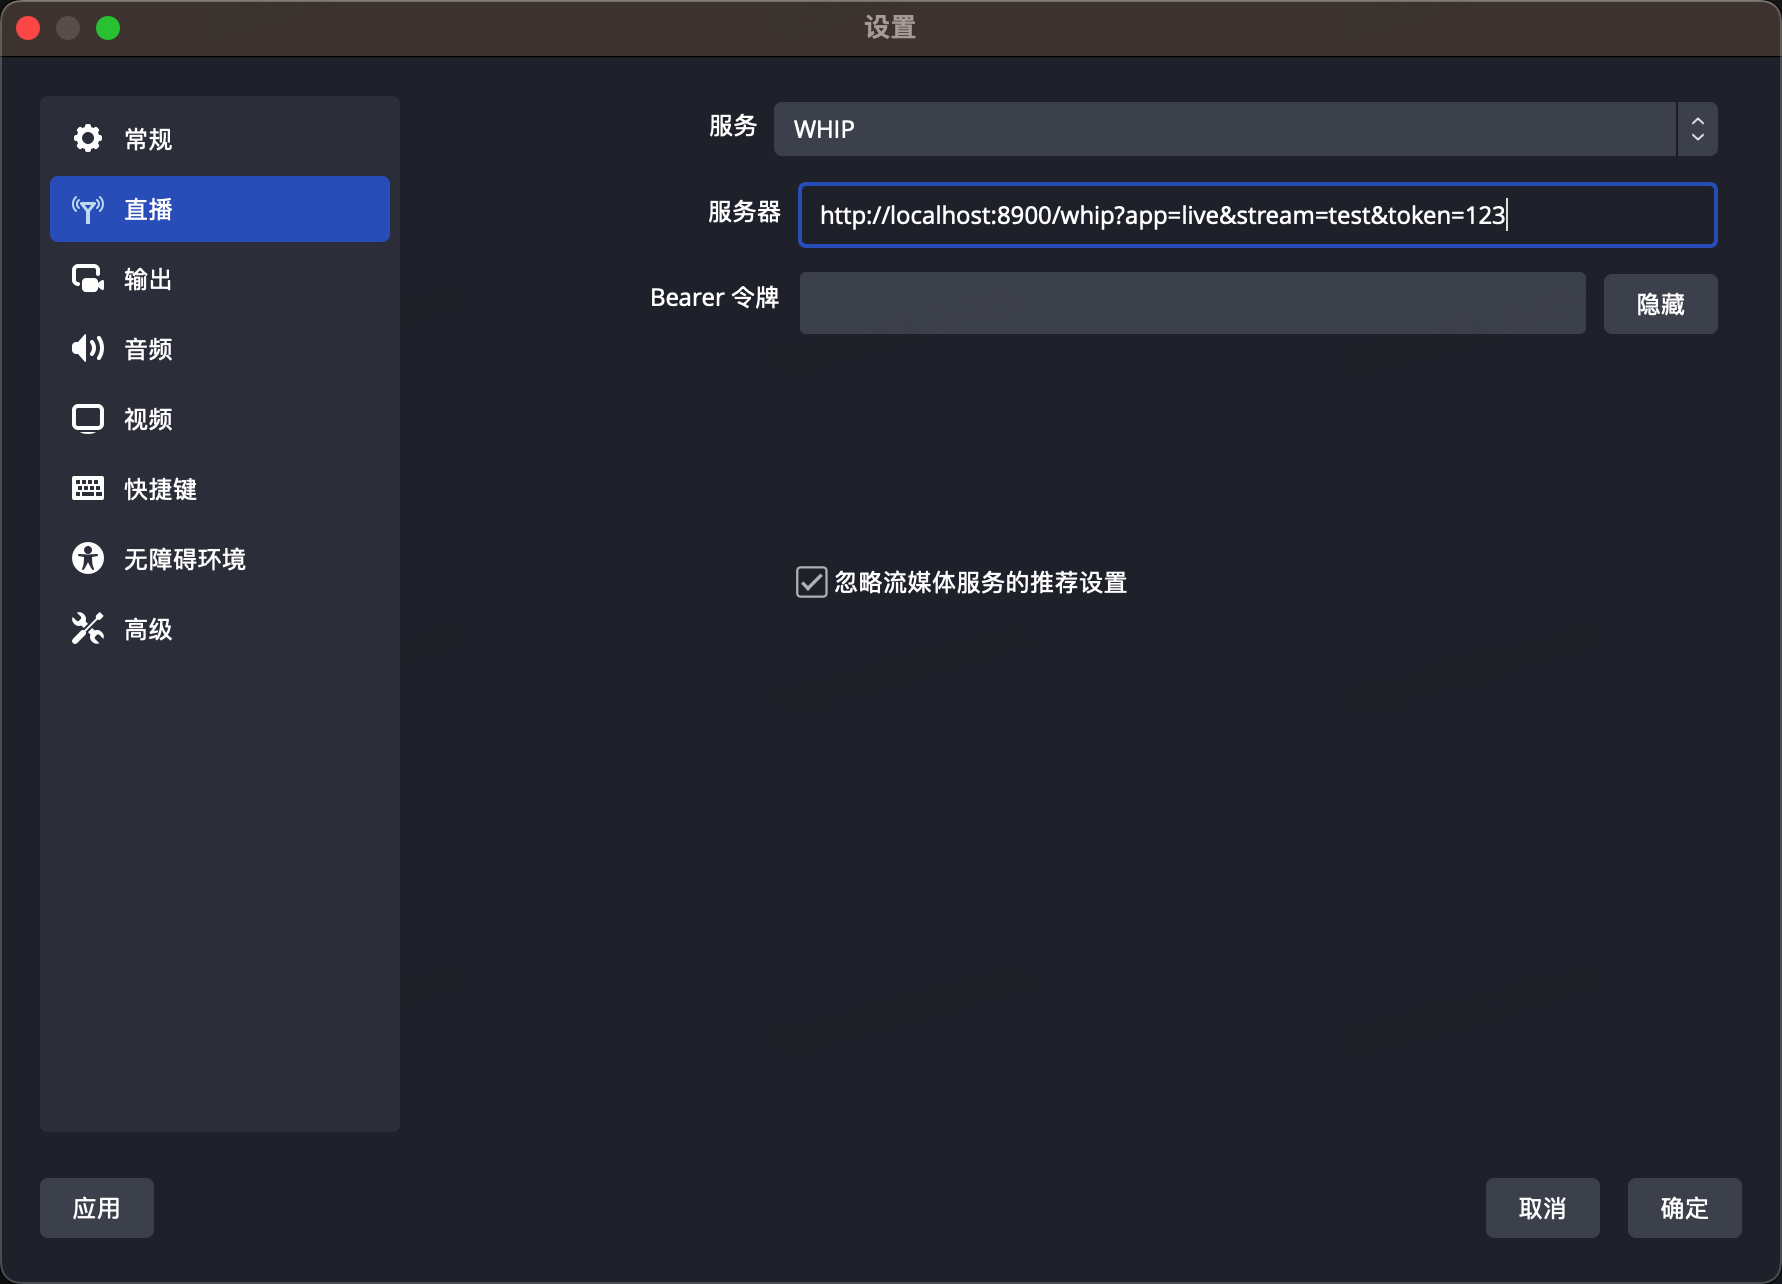Switch to the 音频 settings tab
The width and height of the screenshot is (1782, 1284).
[148, 349]
